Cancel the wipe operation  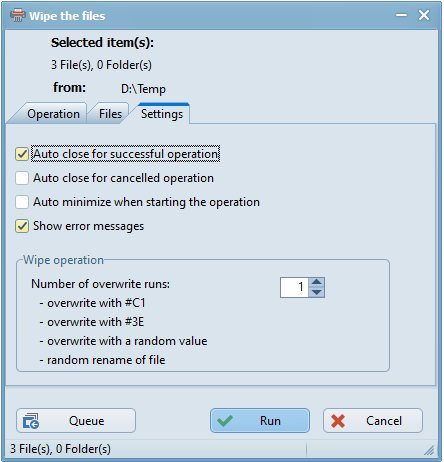coord(373,421)
